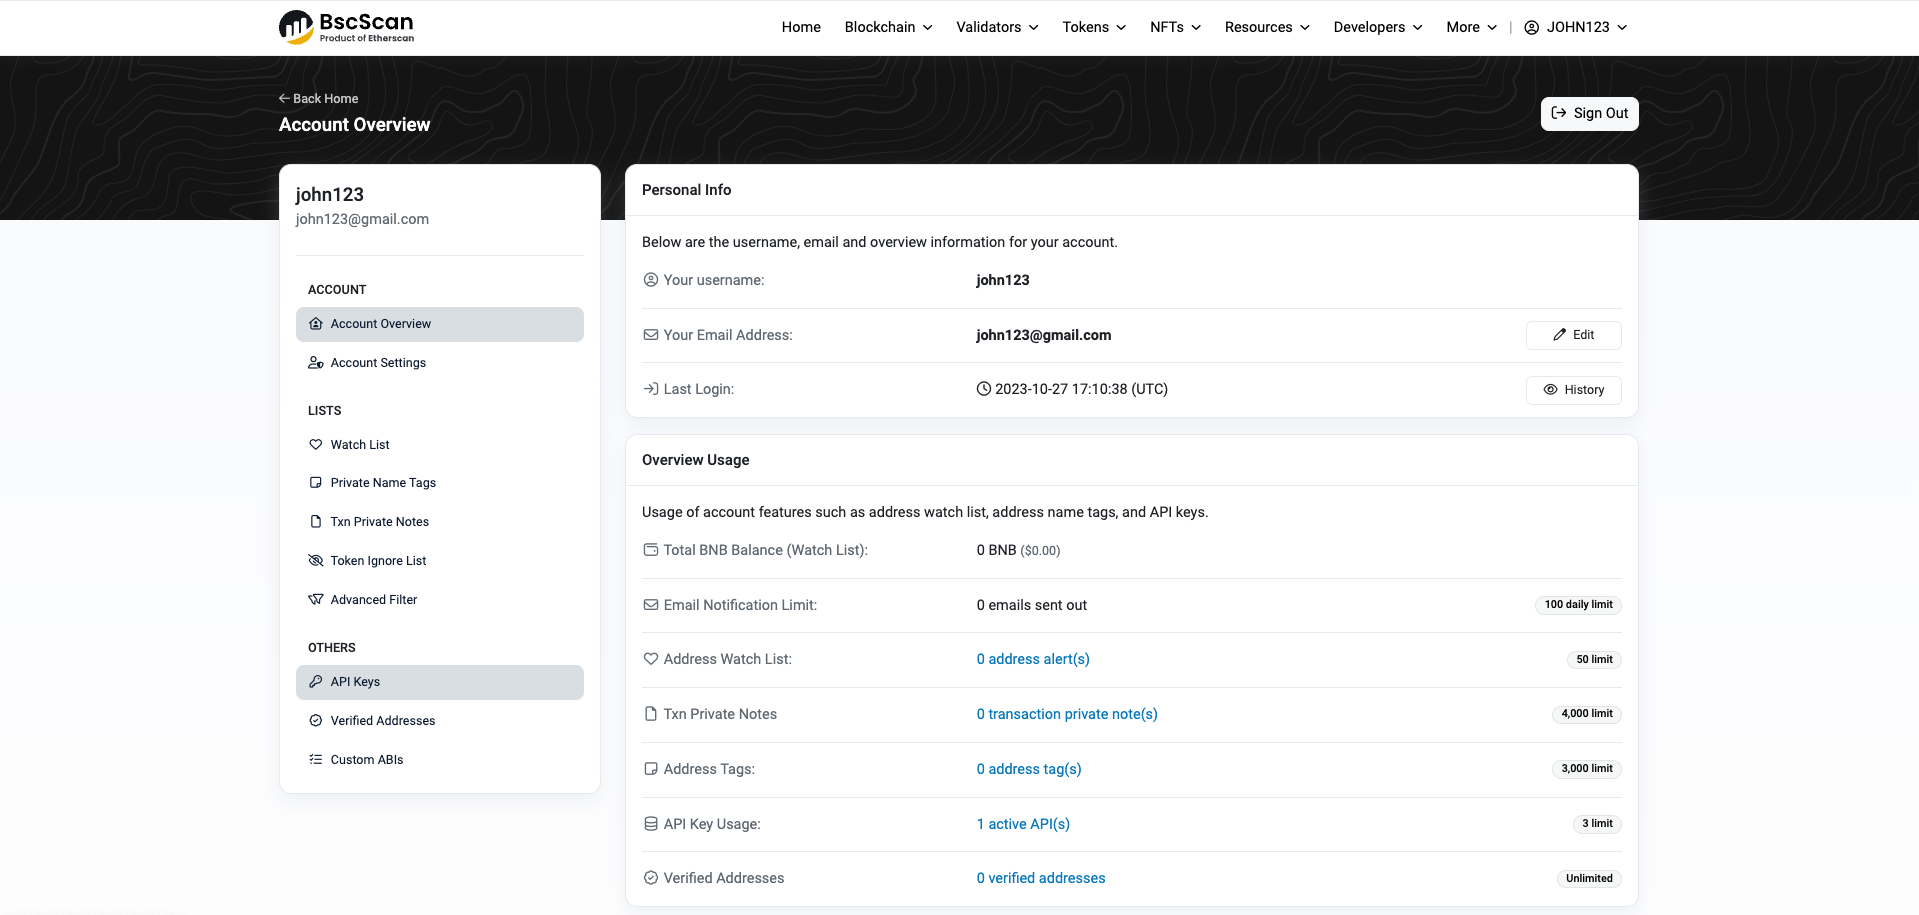The width and height of the screenshot is (1919, 915).
Task: Click the list icon beside Custom ABIs
Action: pos(316,760)
